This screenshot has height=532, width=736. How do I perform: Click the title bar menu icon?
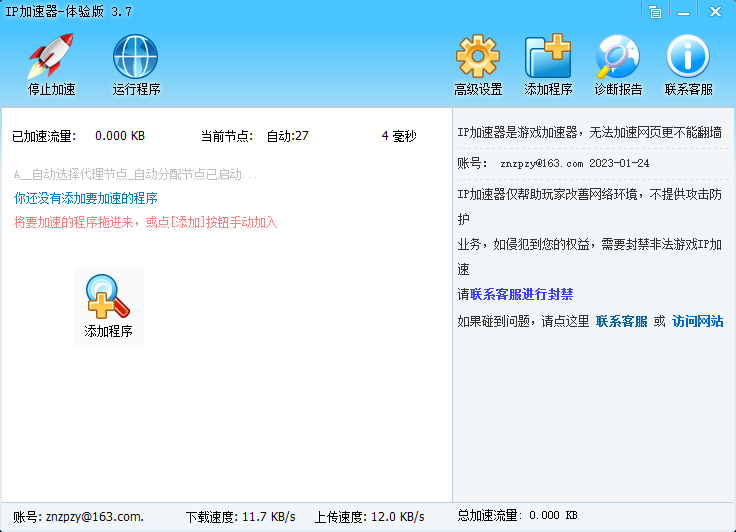(655, 12)
